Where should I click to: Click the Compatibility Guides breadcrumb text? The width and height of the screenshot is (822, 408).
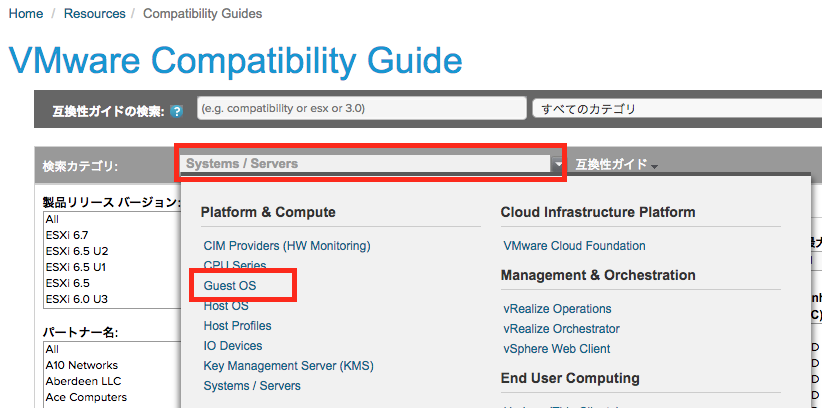202,14
